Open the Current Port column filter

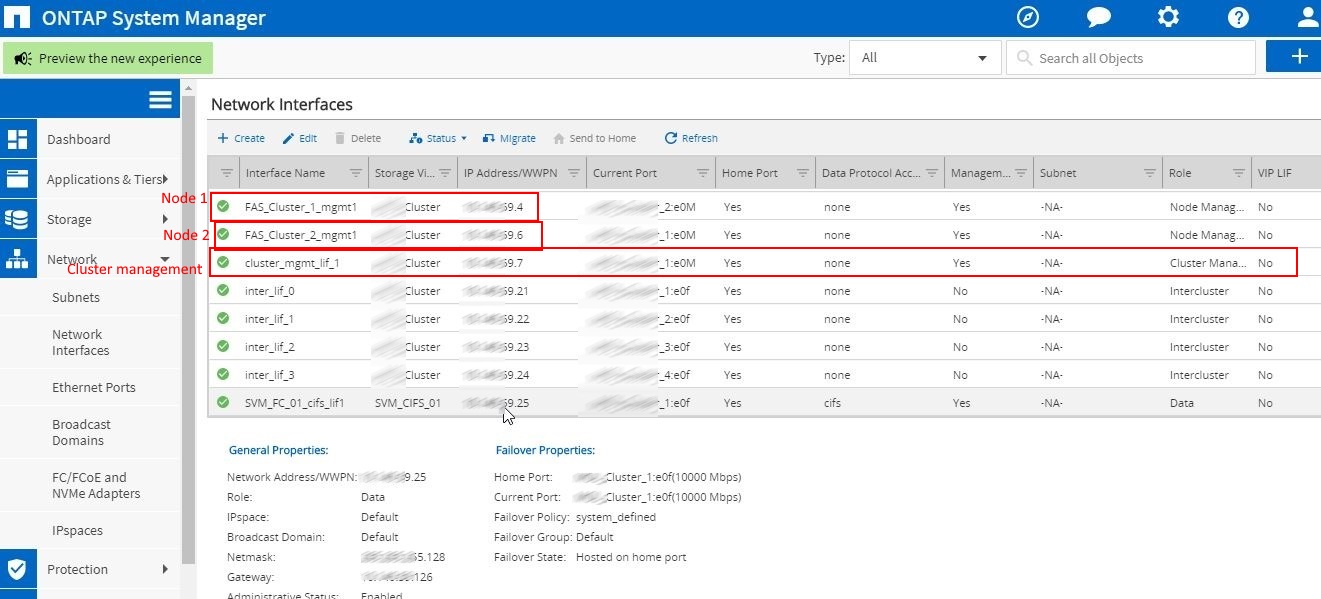703,173
